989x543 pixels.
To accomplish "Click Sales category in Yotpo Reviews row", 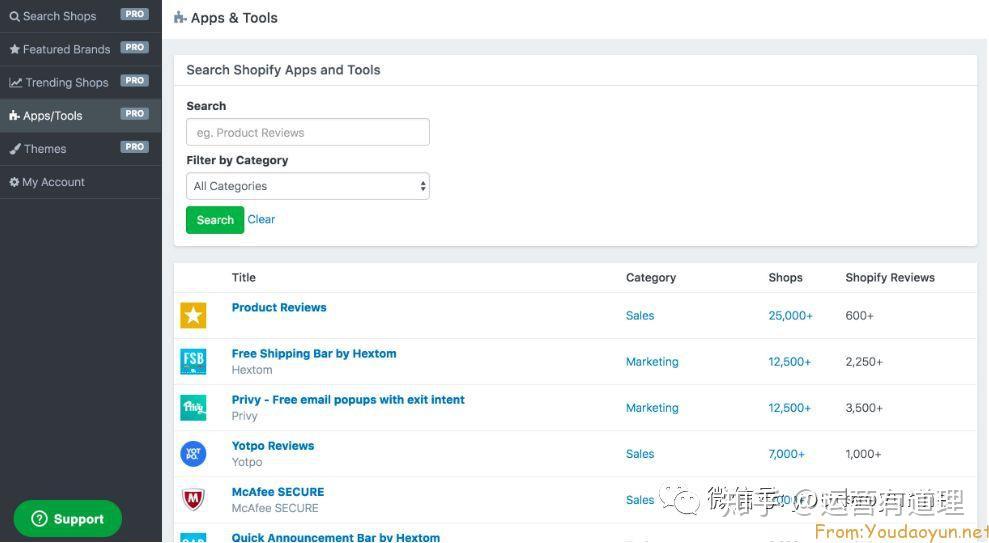I will pos(640,453).
